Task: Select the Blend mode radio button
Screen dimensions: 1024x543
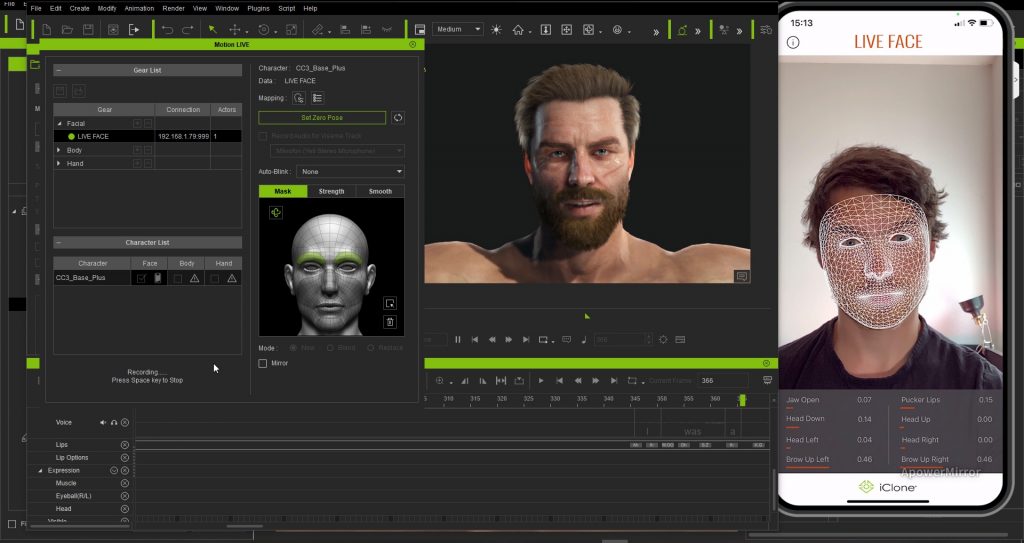Action: 330,348
